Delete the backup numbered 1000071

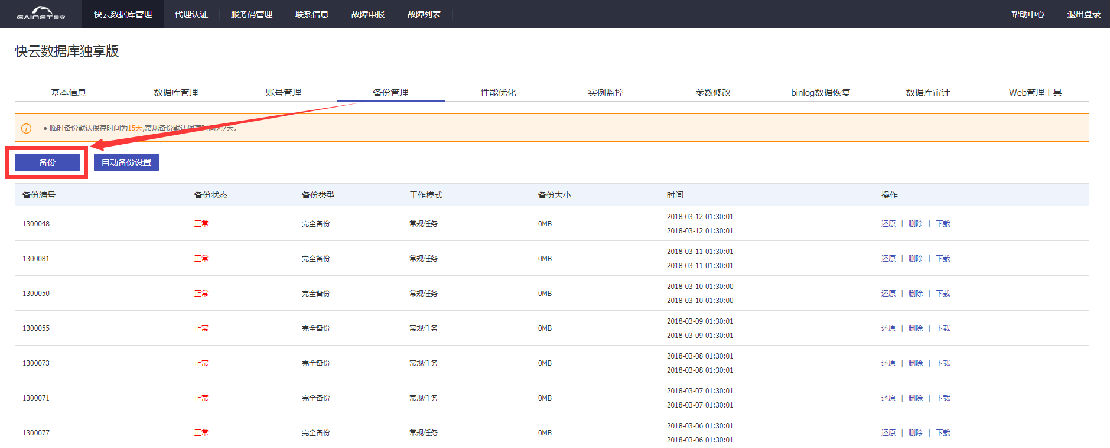(915, 398)
